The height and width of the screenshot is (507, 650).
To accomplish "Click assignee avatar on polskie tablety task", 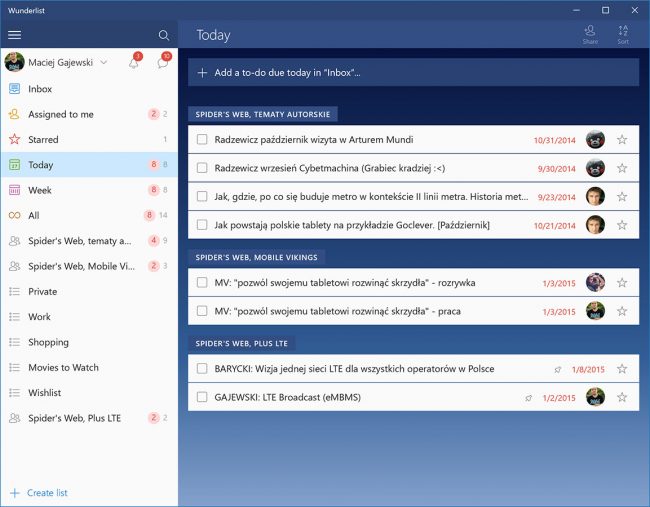I will (x=595, y=225).
